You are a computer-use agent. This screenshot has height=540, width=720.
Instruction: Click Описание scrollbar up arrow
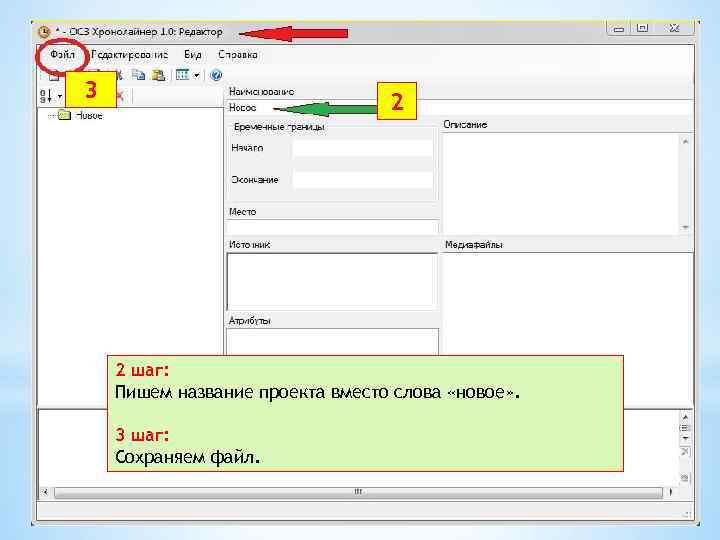685,141
